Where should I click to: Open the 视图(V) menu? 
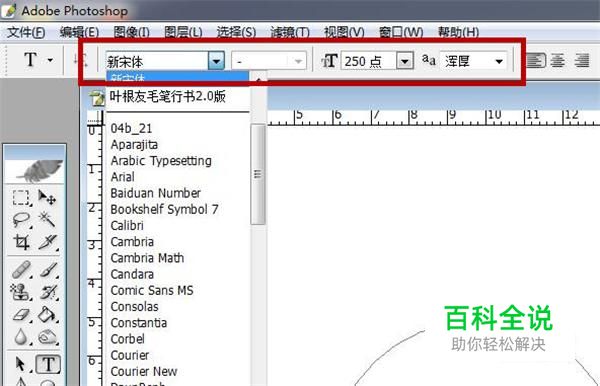[x=344, y=32]
